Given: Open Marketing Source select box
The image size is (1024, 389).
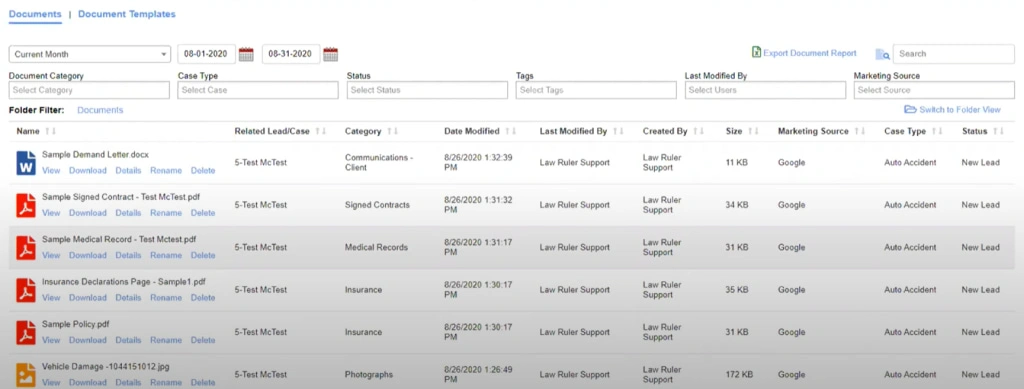Looking at the screenshot, I should pos(934,90).
